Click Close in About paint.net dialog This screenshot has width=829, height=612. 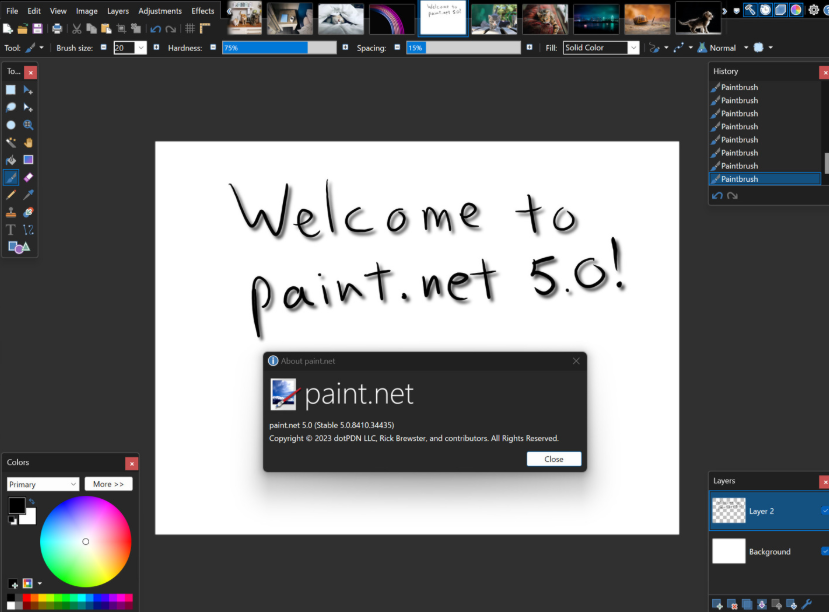[554, 459]
